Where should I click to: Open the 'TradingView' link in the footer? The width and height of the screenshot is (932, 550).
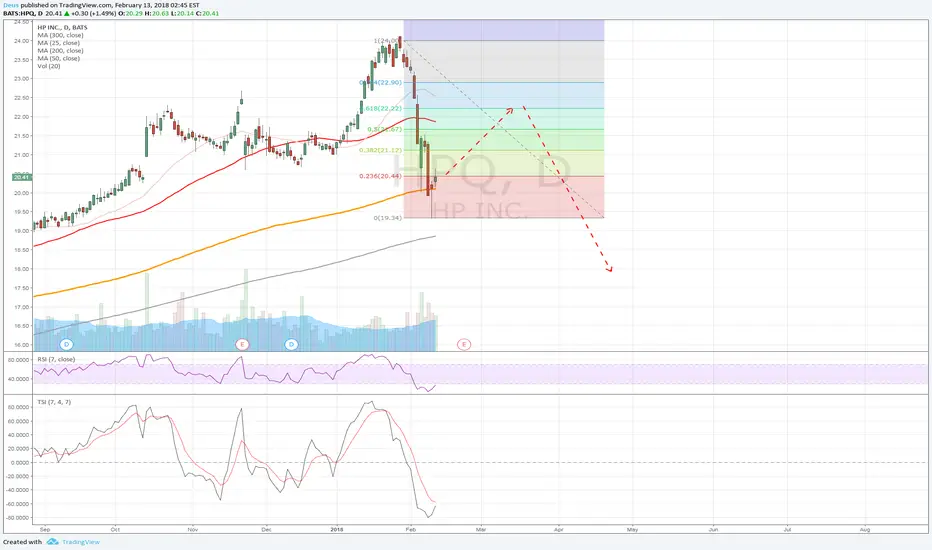[81, 542]
